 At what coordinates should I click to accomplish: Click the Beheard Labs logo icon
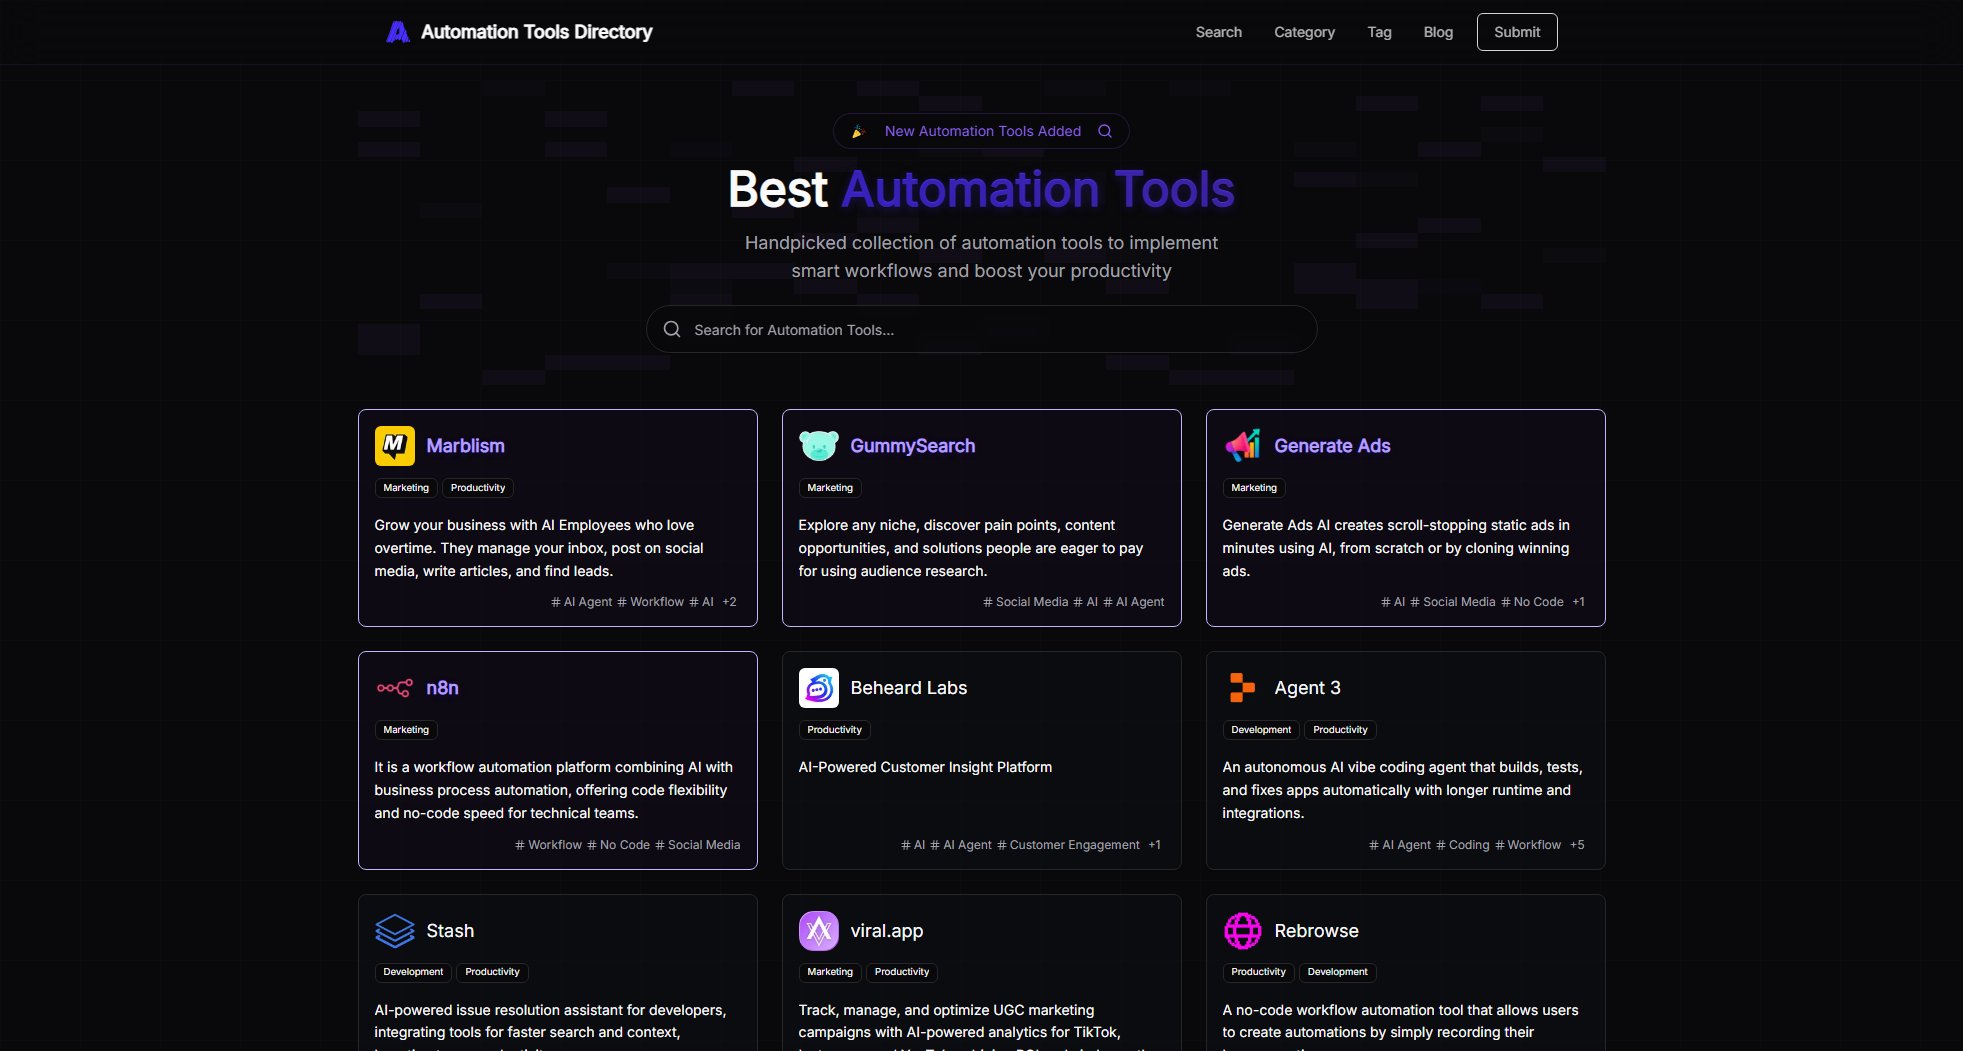tap(818, 688)
